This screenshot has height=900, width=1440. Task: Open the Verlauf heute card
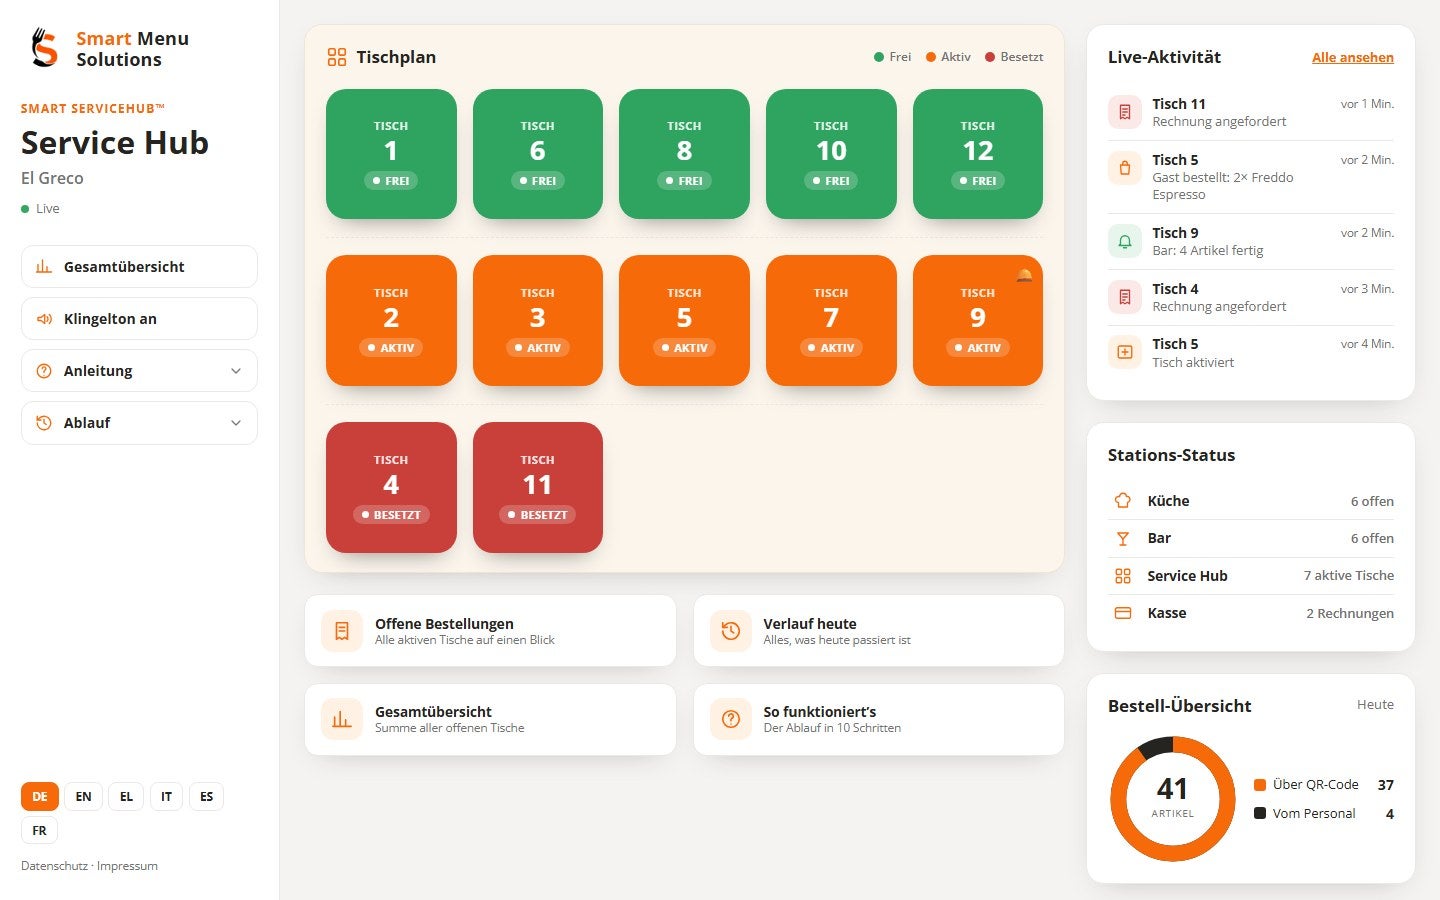[x=878, y=631]
